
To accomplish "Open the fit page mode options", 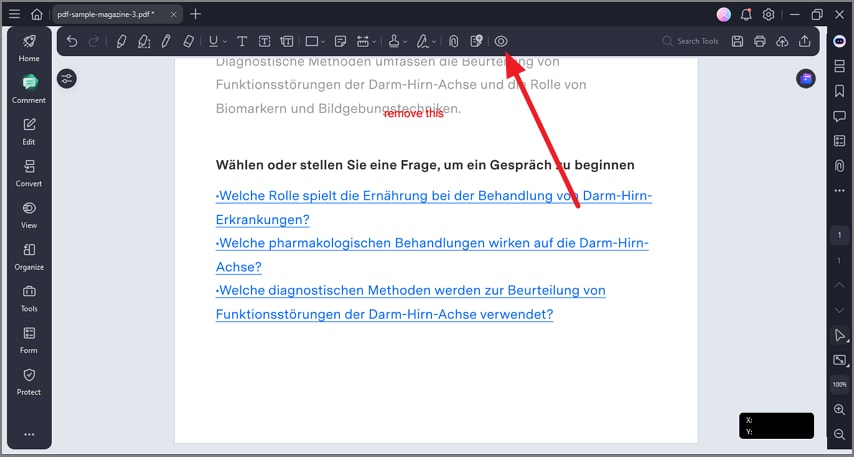I will 839,360.
